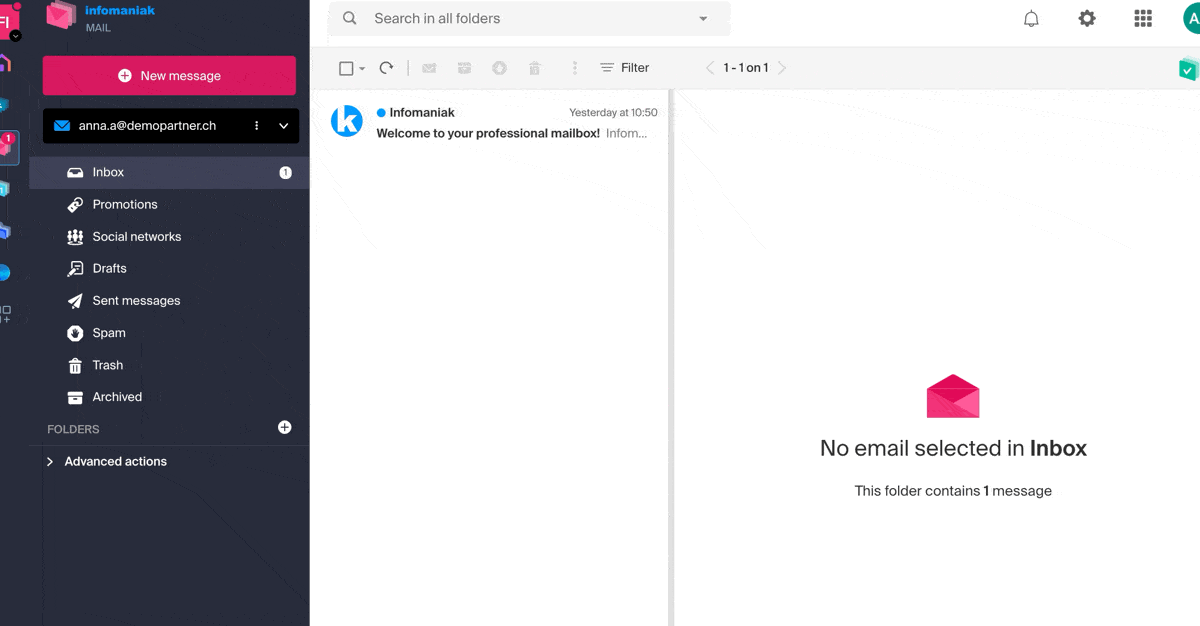Viewport: 1200px width, 626px height.
Task: Open settings via the gear icon
Action: pyautogui.click(x=1087, y=18)
